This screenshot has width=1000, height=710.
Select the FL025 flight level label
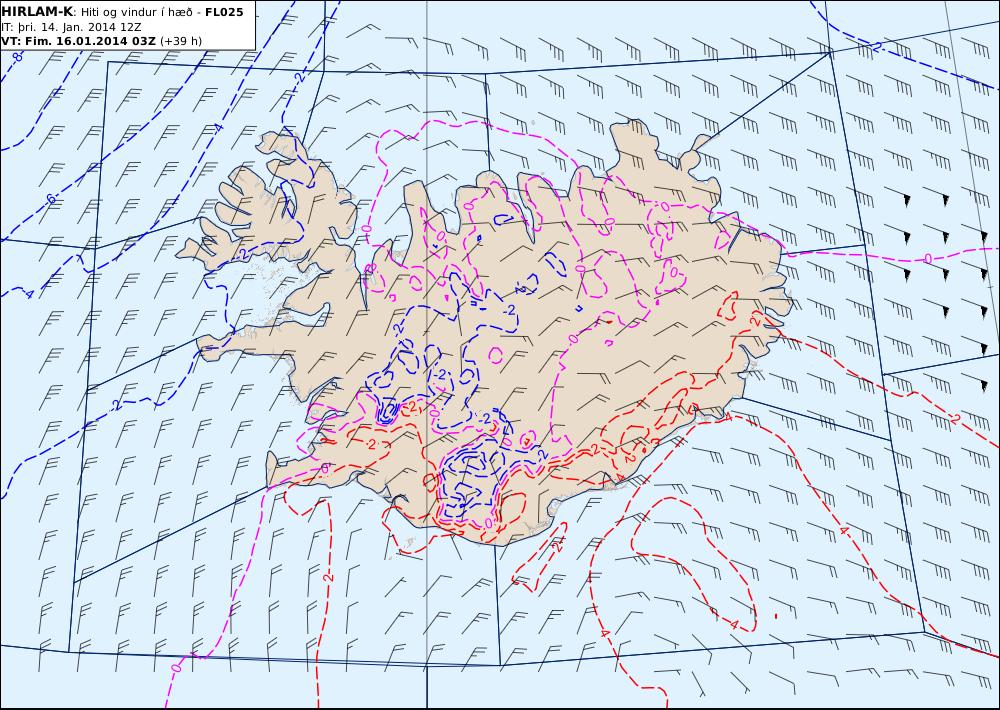pyautogui.click(x=224, y=12)
